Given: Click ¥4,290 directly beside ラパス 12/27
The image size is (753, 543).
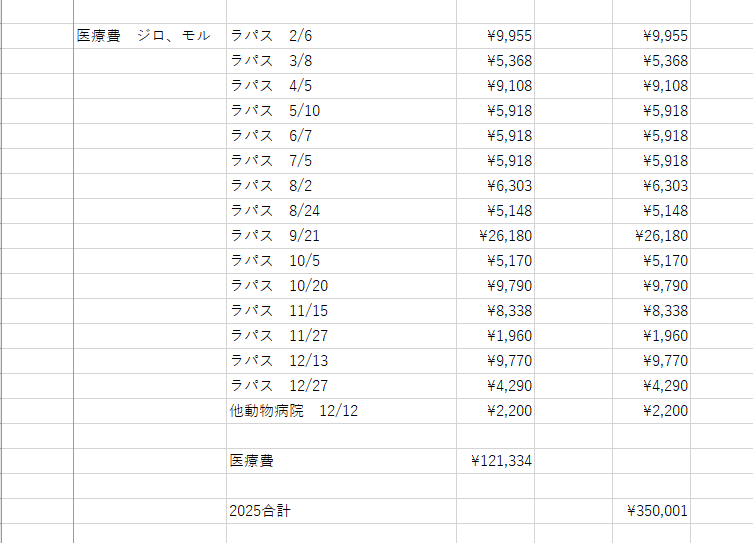Looking at the screenshot, I should pos(495,386).
